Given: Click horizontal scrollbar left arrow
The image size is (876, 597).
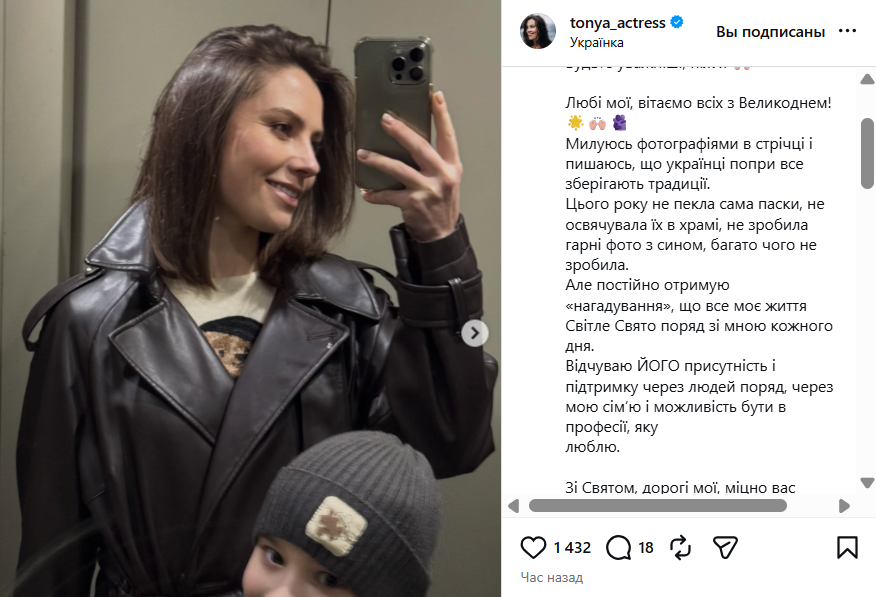Looking at the screenshot, I should point(513,506).
